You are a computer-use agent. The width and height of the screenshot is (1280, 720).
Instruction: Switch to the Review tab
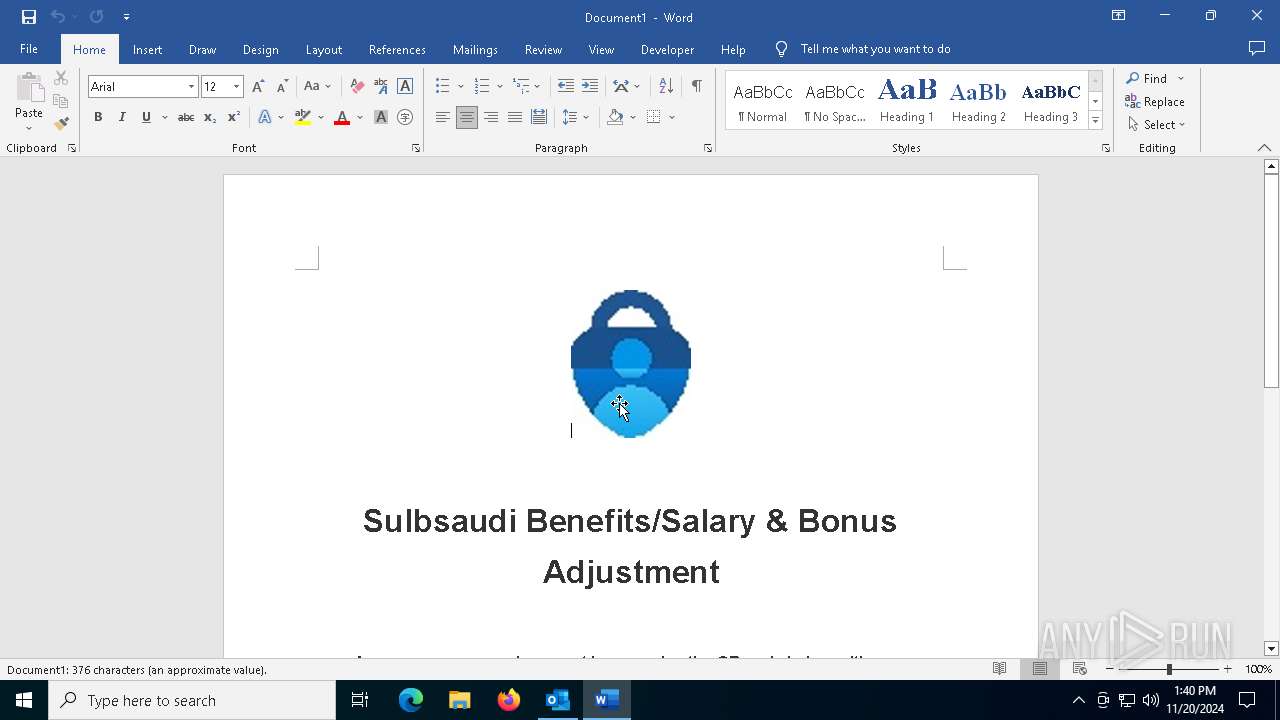click(x=543, y=49)
